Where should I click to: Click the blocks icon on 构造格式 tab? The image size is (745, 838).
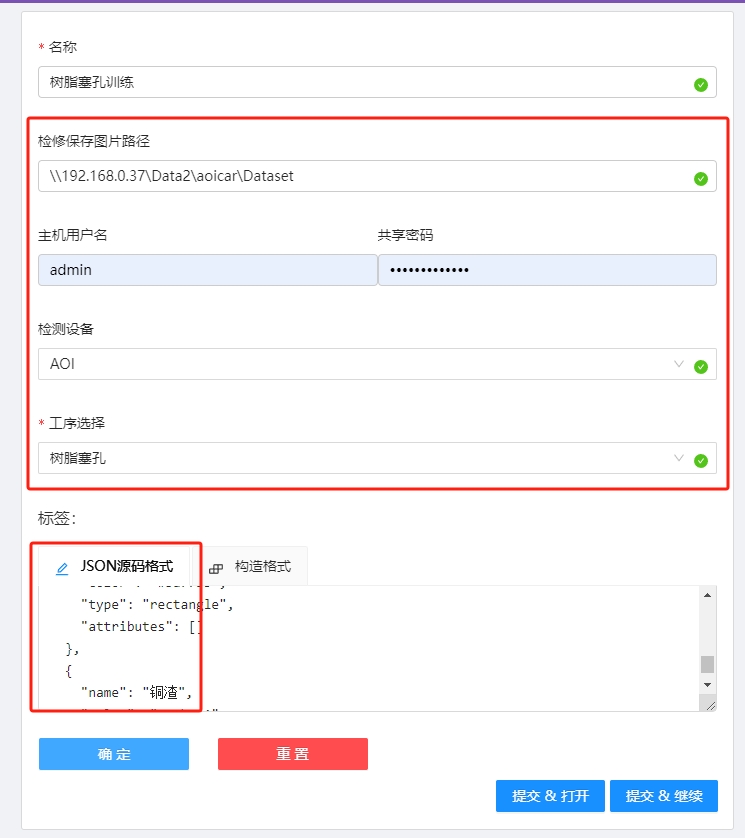click(216, 568)
